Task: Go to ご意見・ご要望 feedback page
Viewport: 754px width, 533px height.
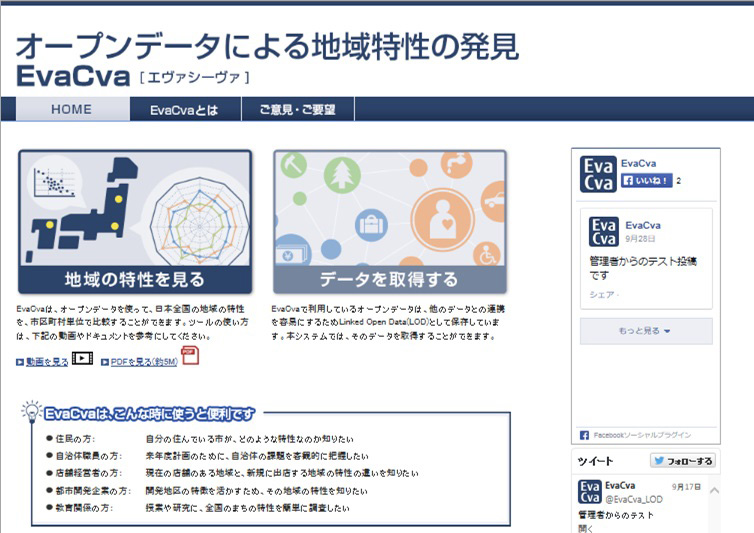Action: (297, 109)
